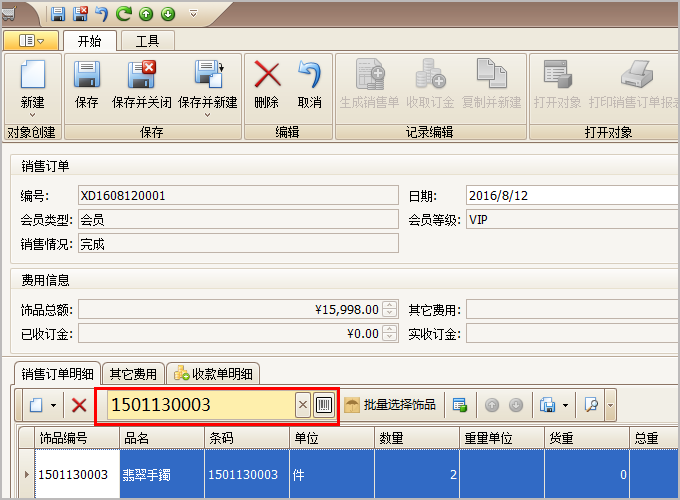
Task: Click the 保存并新建 ribbon button
Action: click(x=208, y=85)
